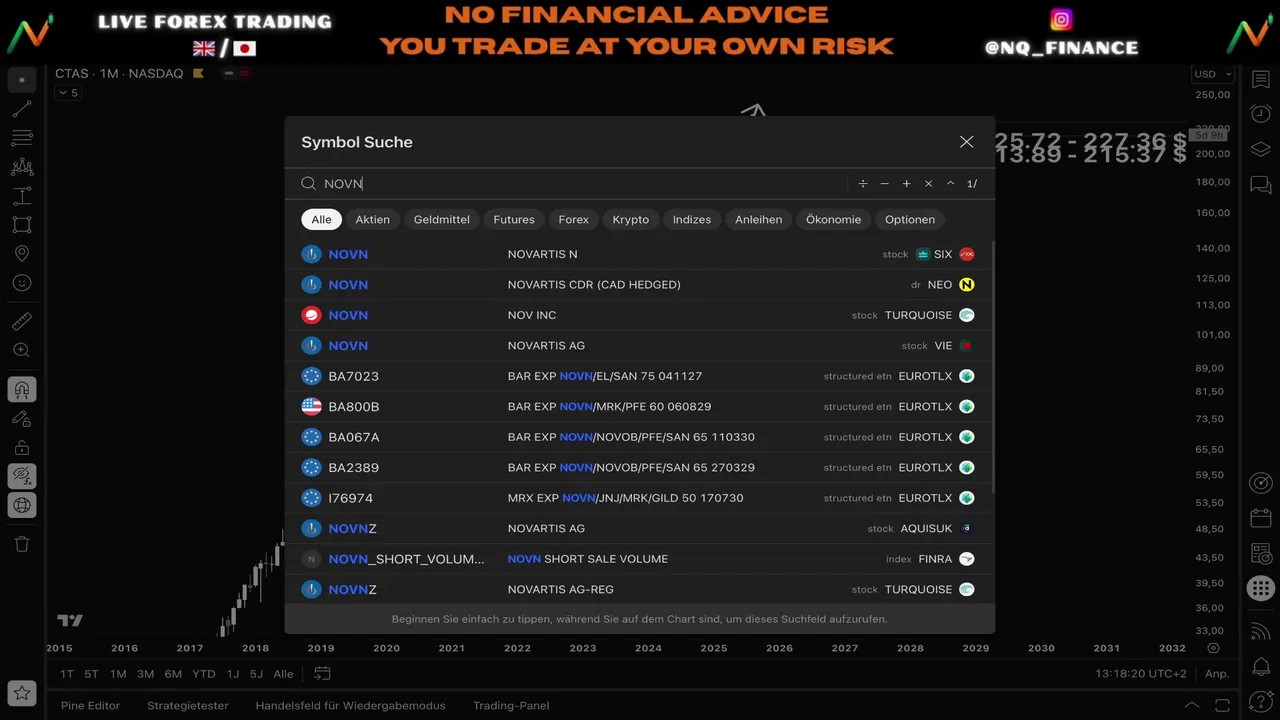Select the Geldmittel filter tab

[442, 219]
